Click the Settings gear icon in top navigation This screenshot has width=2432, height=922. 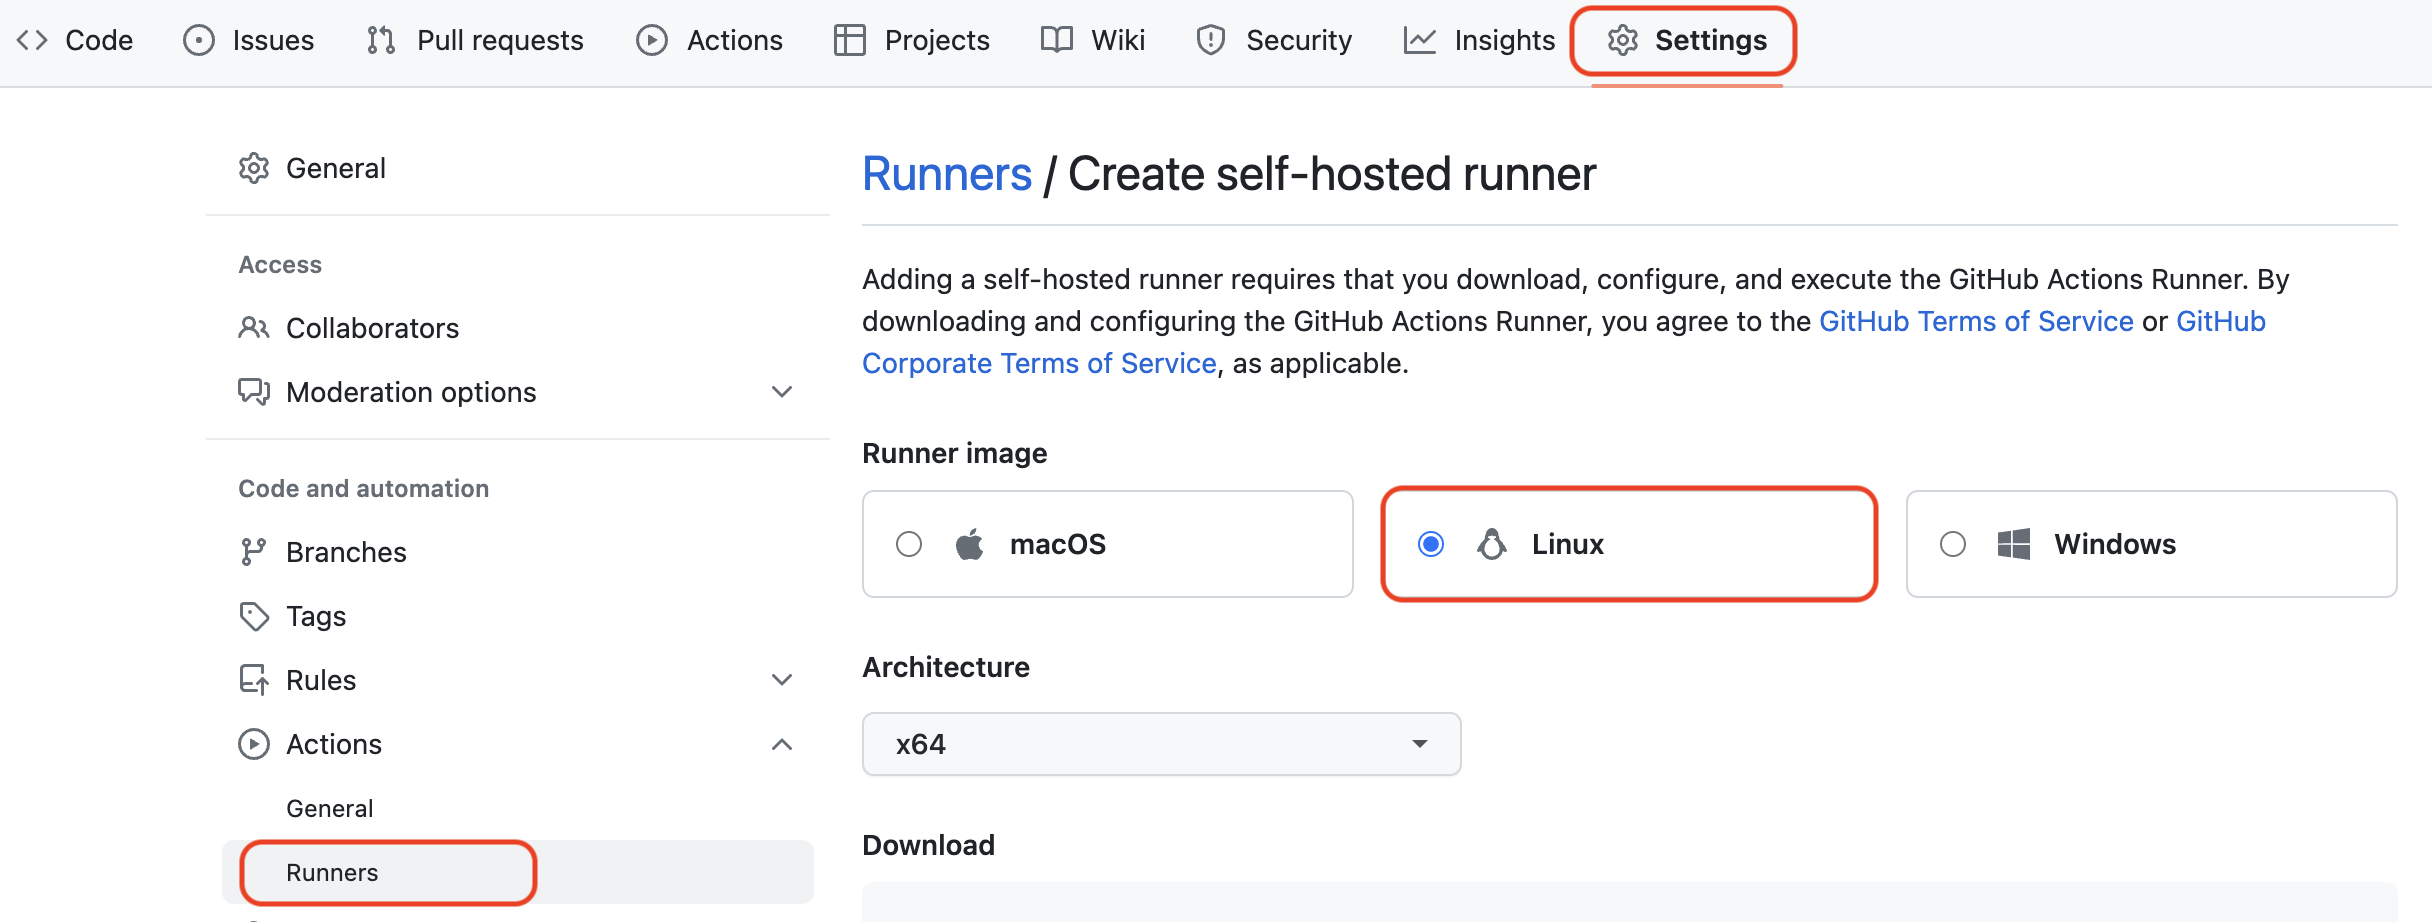pyautogui.click(x=1623, y=40)
